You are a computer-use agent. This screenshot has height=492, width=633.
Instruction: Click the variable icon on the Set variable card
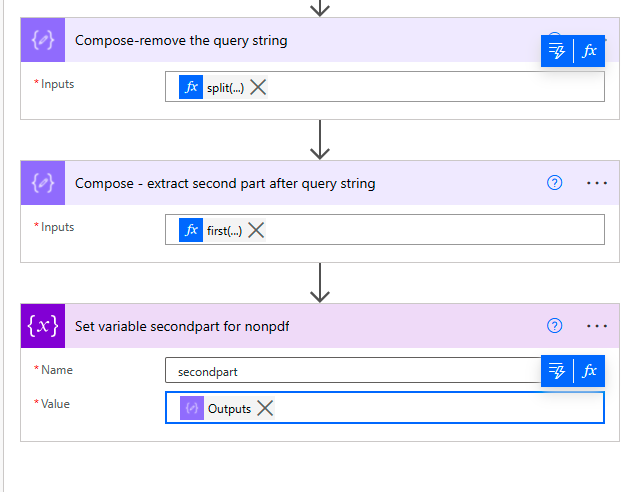(43, 326)
